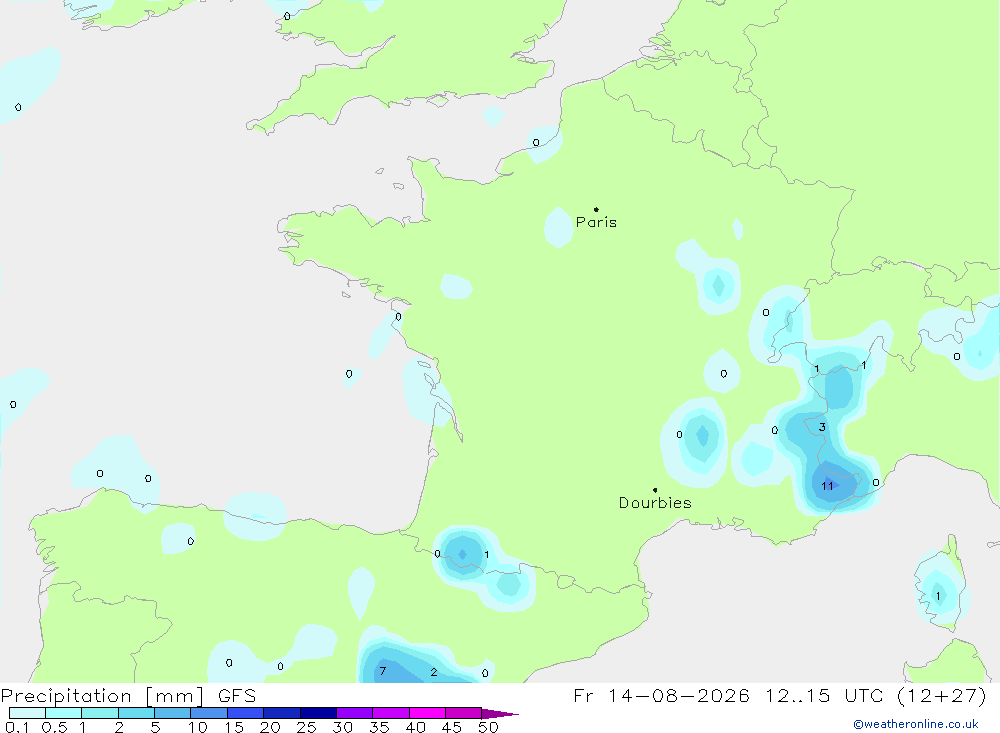Click the Dourbies city label
Image resolution: width=1000 pixels, height=733 pixels.
pos(655,503)
